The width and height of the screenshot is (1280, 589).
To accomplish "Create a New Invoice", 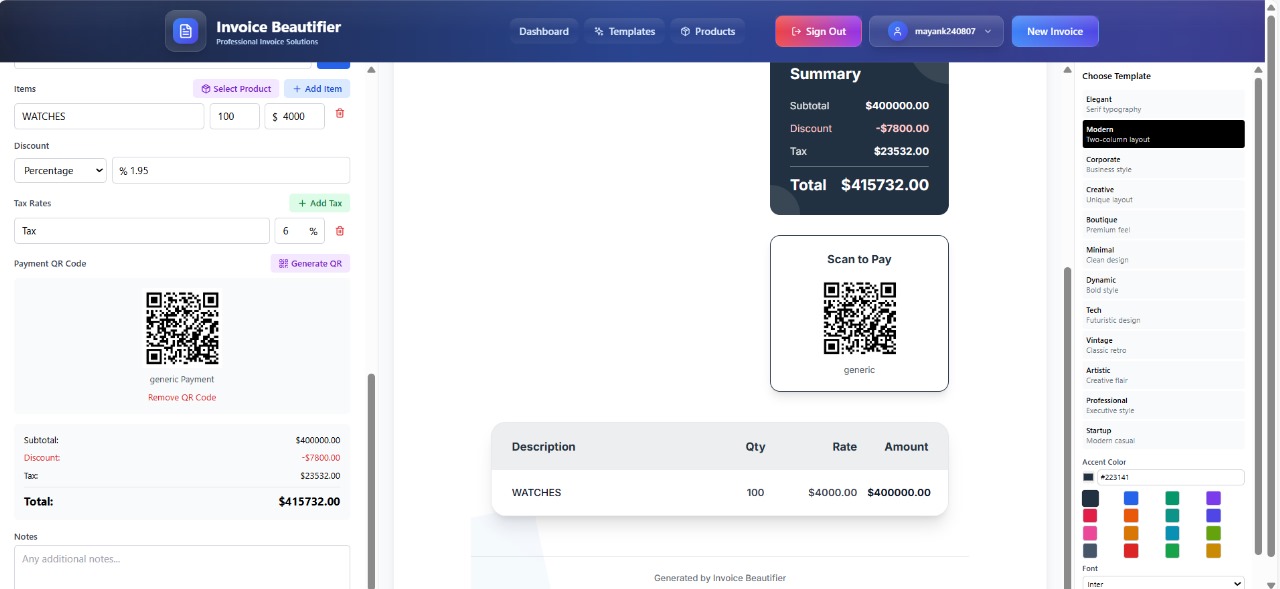I will pos(1055,31).
